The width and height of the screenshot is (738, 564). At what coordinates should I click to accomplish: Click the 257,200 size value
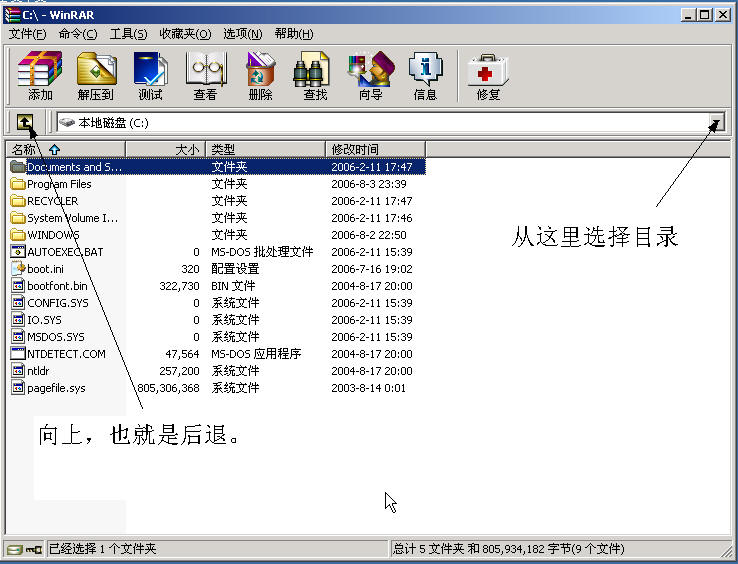(179, 371)
